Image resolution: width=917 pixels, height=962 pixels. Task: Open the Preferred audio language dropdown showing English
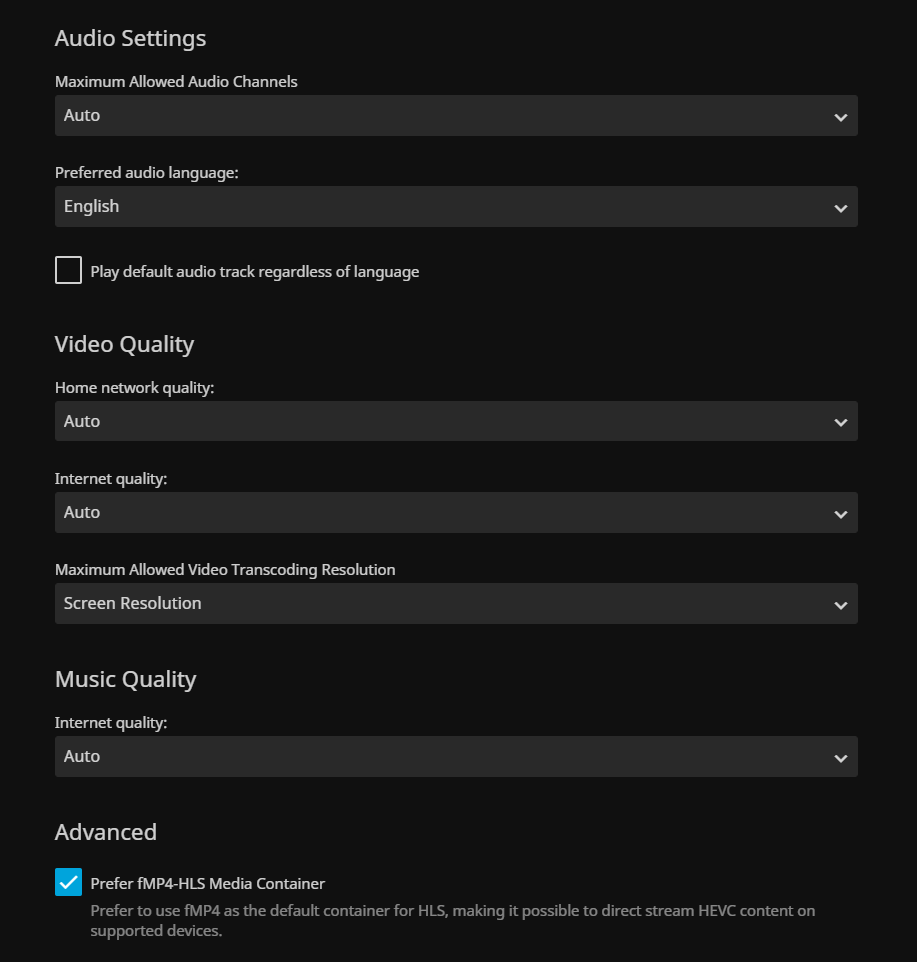coord(440,207)
